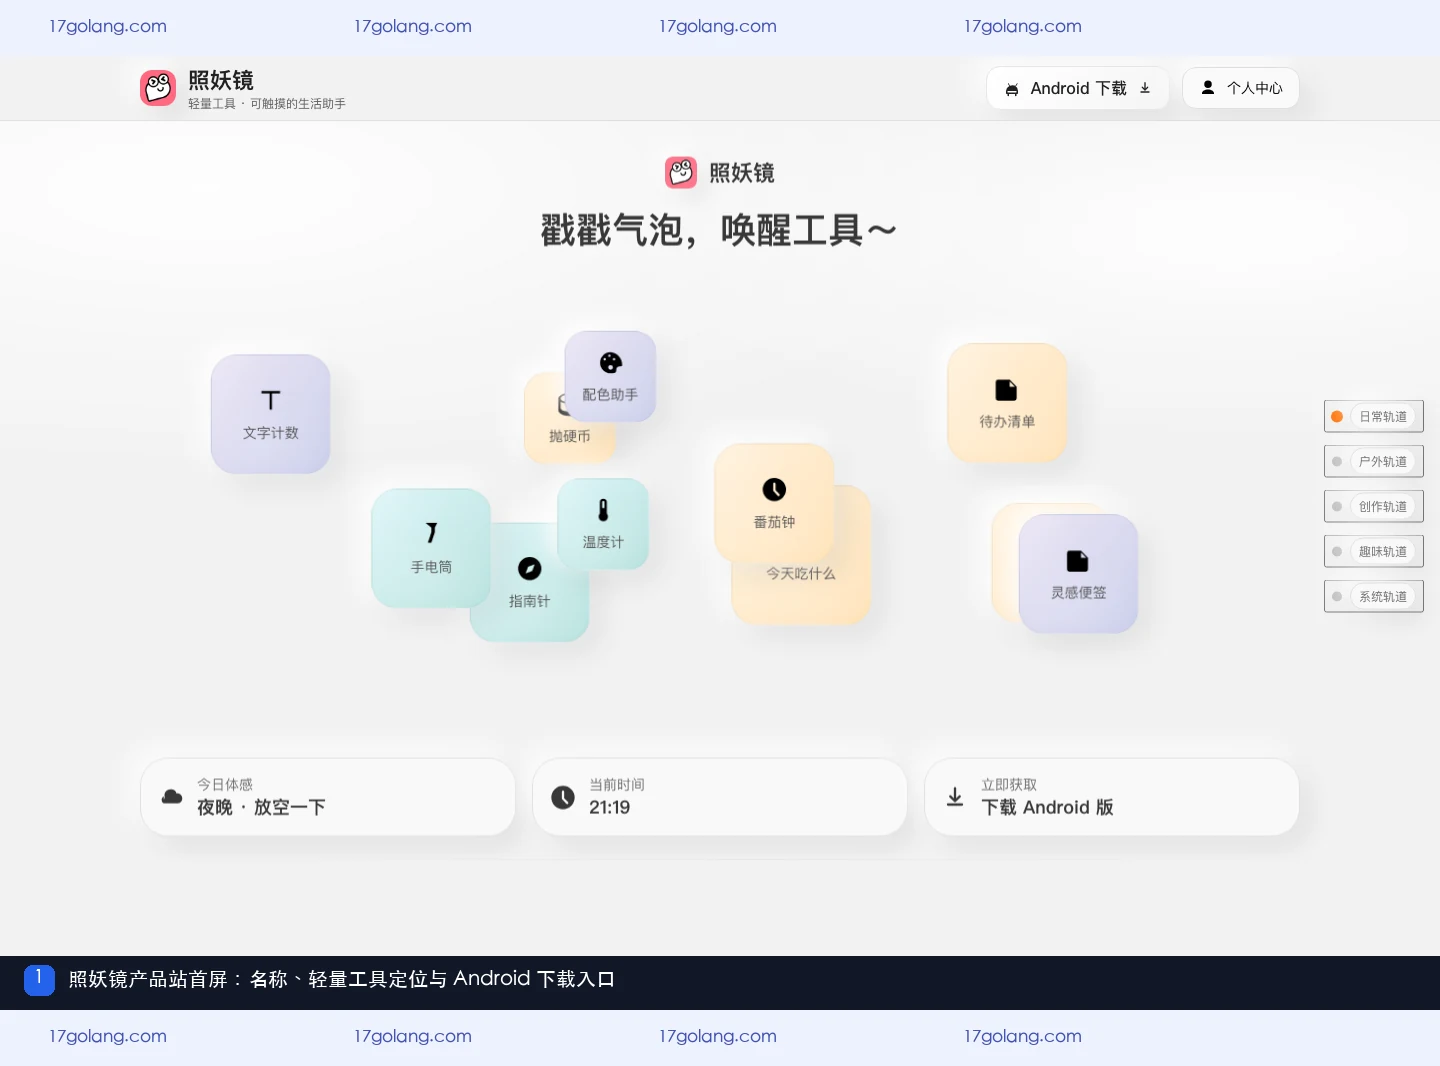Click the 今日体感 夜晚·放空一下 card
Image resolution: width=1440 pixels, height=1066 pixels.
pos(328,797)
